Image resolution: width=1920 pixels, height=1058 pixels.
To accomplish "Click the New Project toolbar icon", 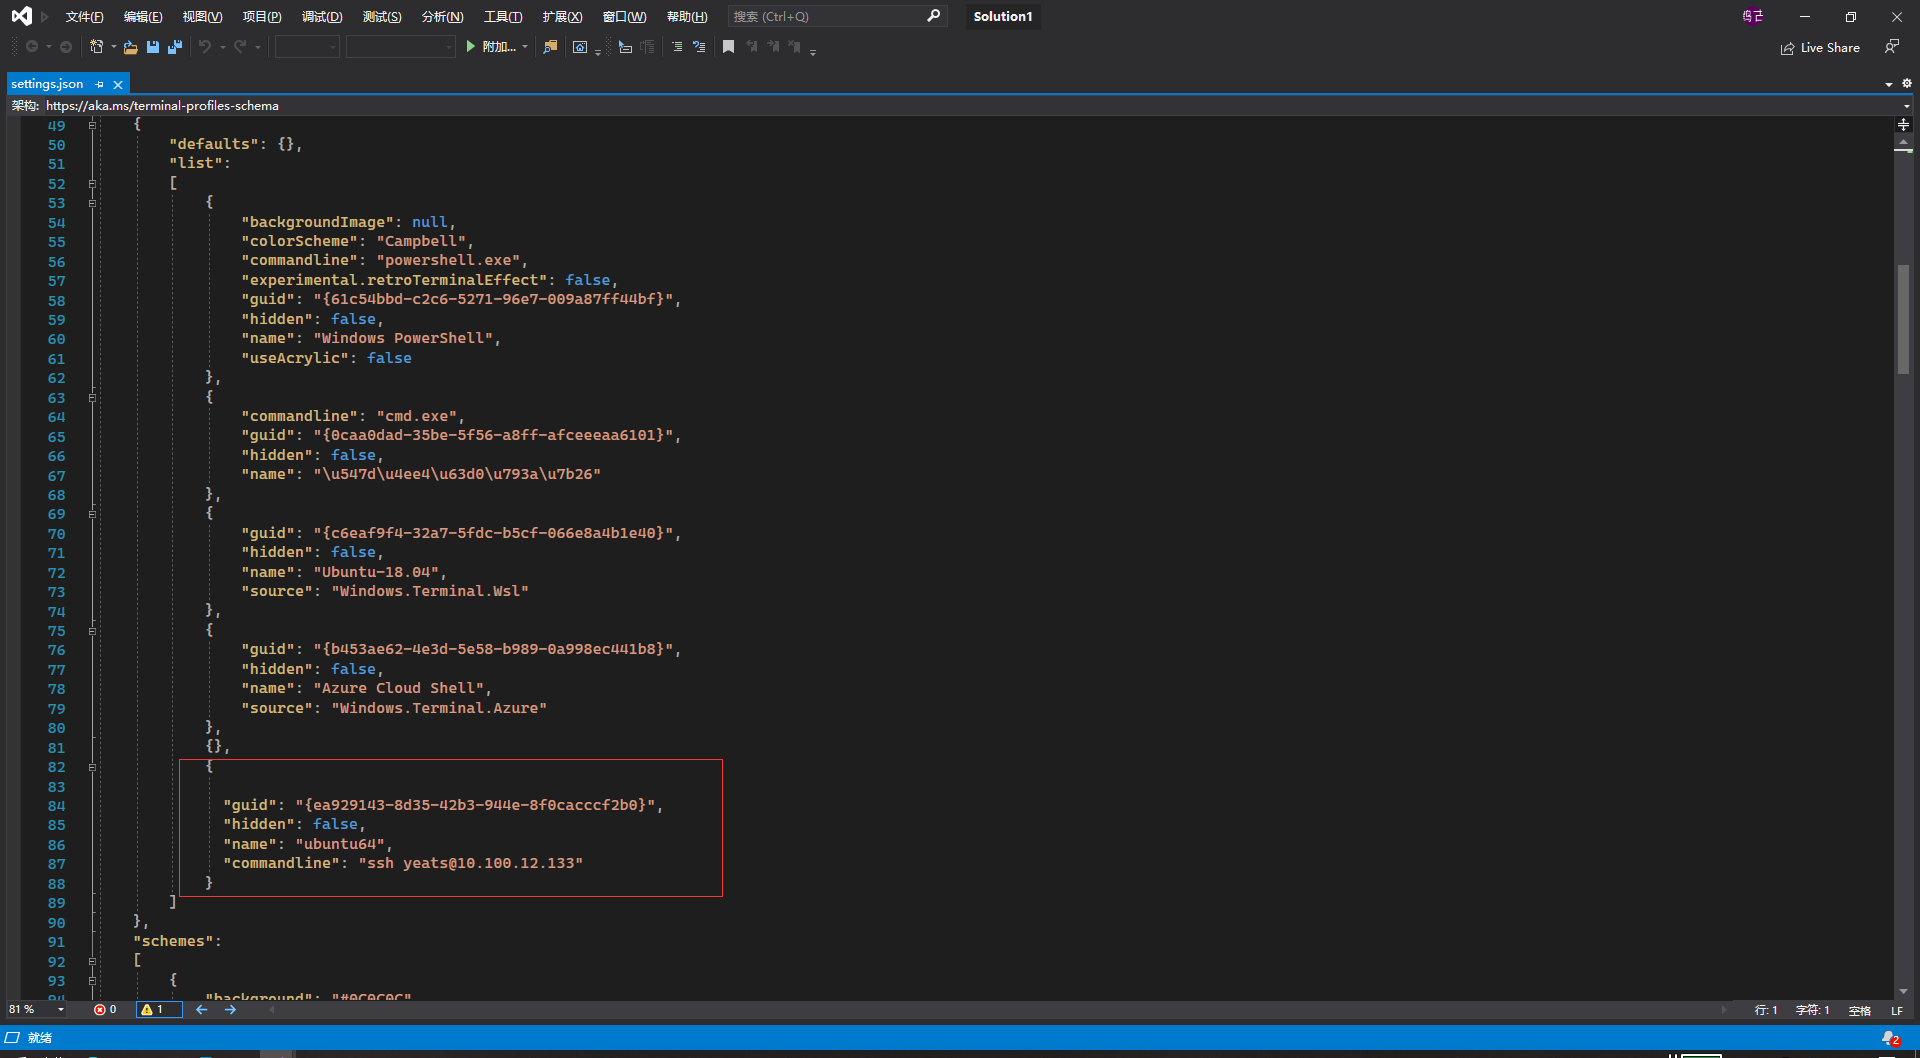I will [97, 47].
